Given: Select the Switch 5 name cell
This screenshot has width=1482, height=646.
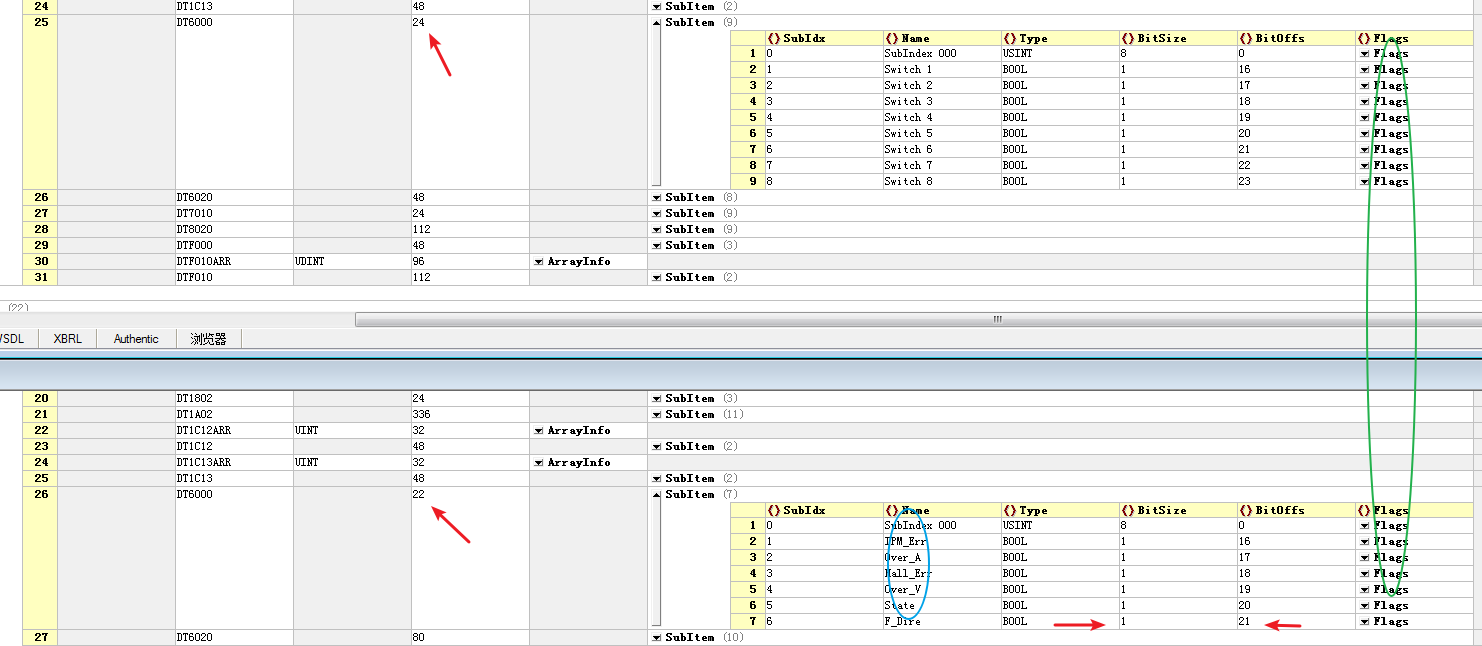Looking at the screenshot, I should [941, 134].
